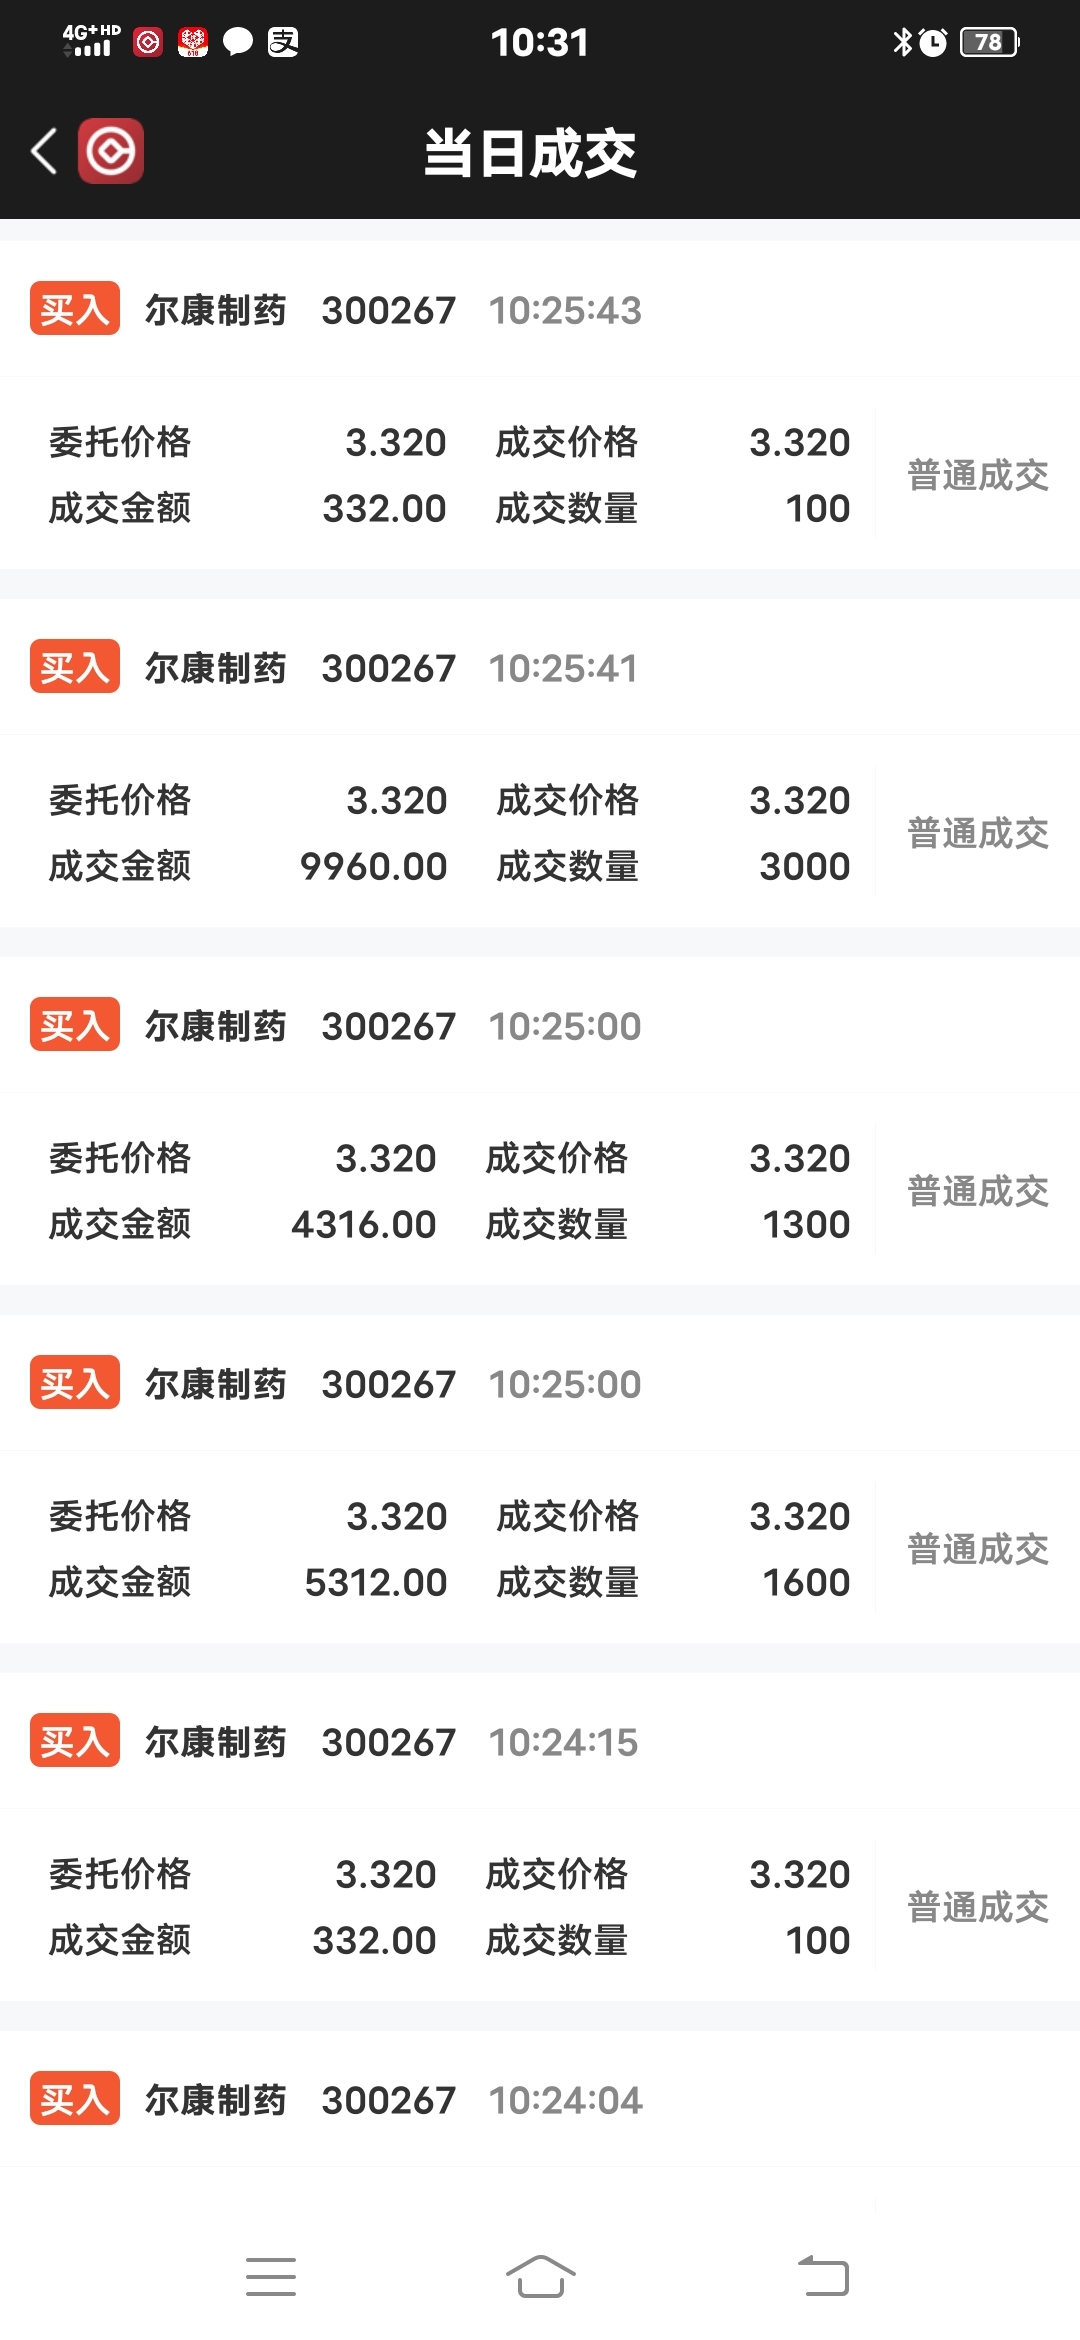Viewport: 1080px width, 2340px height.
Task: Select the trade with amount 4316.00
Action: (540, 1121)
